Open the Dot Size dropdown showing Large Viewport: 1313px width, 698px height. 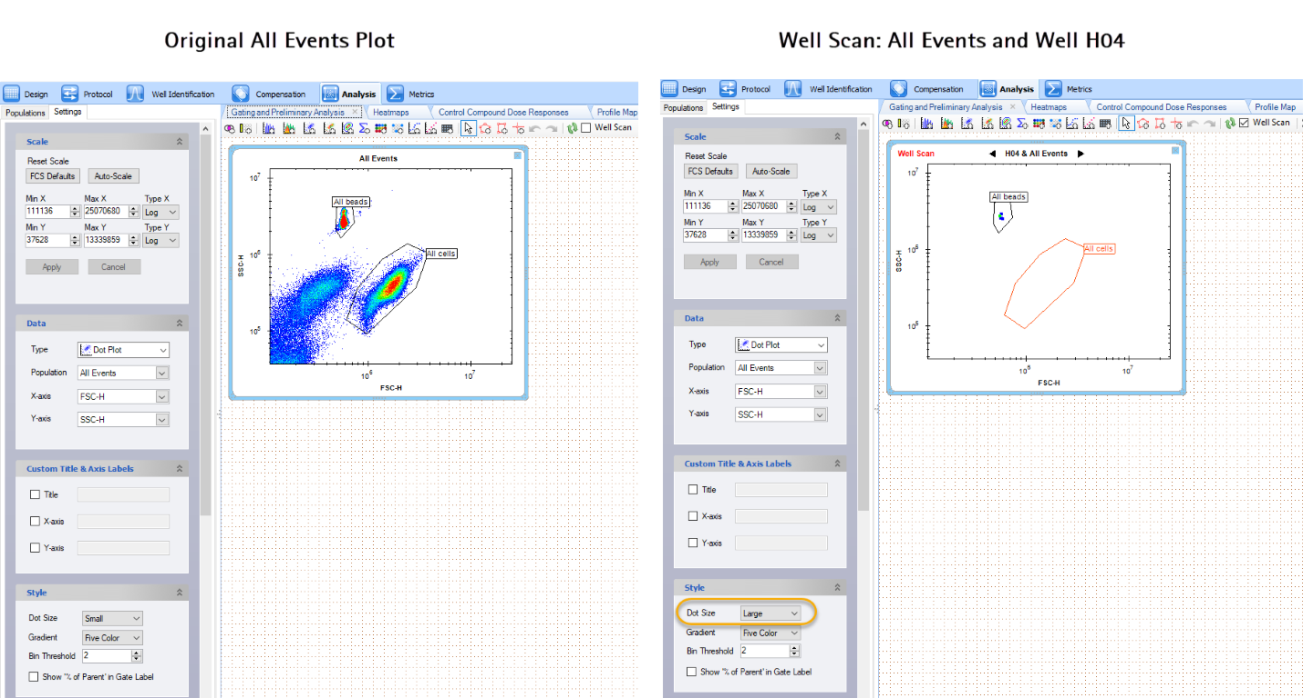(770, 613)
